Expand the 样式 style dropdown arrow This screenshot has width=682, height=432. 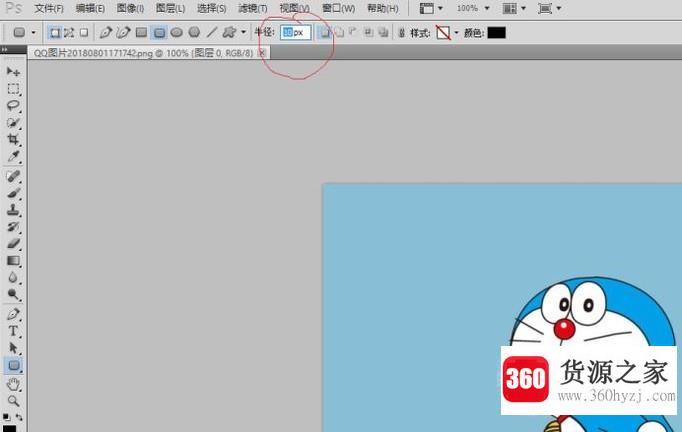click(456, 33)
